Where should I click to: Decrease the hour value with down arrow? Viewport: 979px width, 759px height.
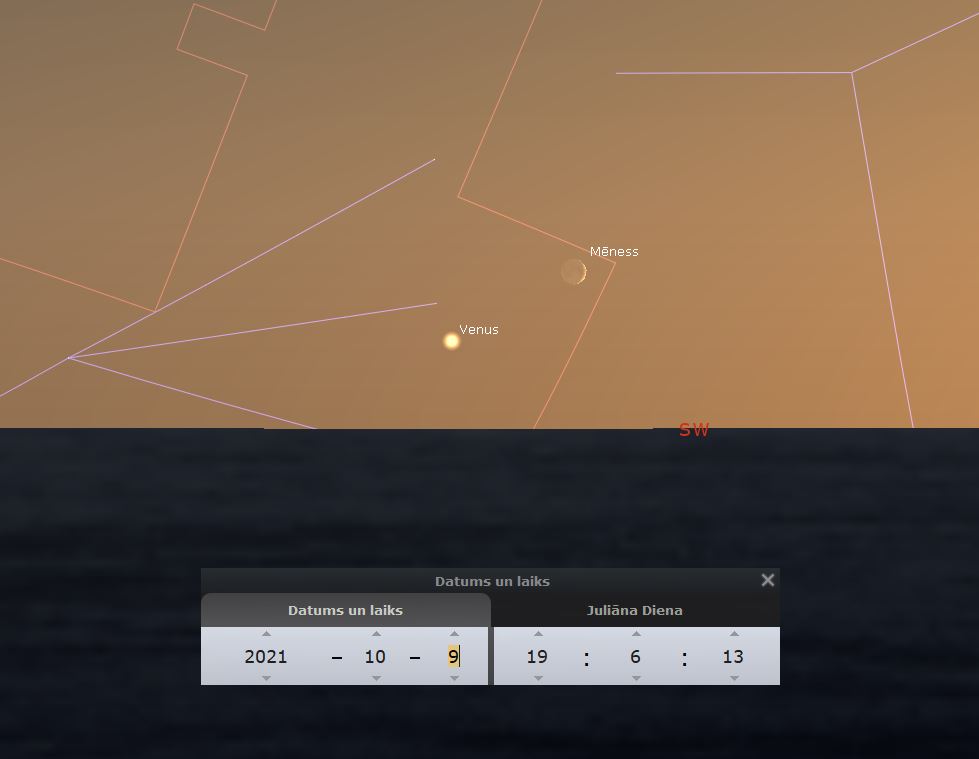pyautogui.click(x=538, y=678)
